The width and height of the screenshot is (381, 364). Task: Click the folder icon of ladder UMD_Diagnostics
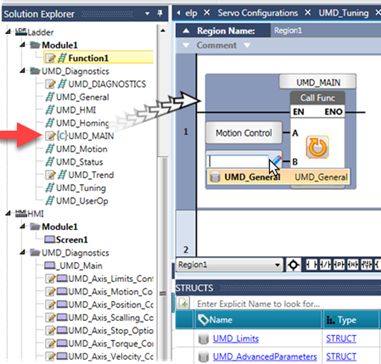click(35, 71)
